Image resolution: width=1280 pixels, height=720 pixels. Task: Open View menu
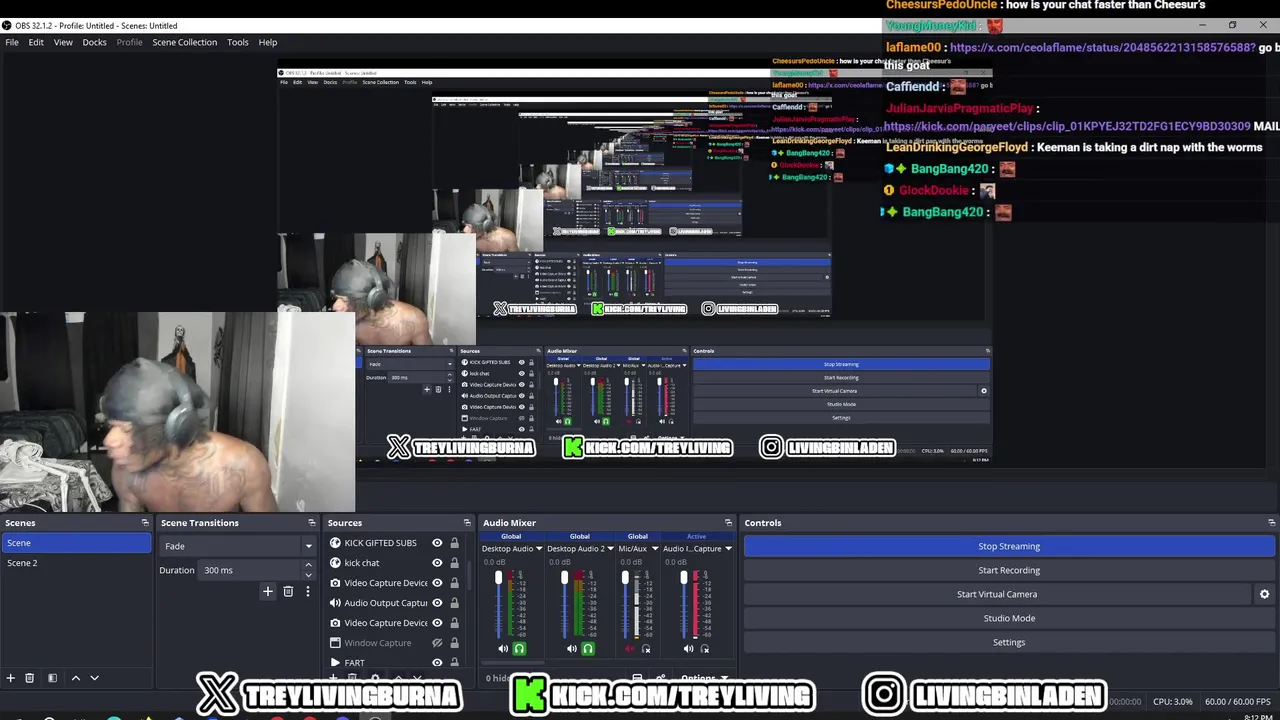point(63,42)
